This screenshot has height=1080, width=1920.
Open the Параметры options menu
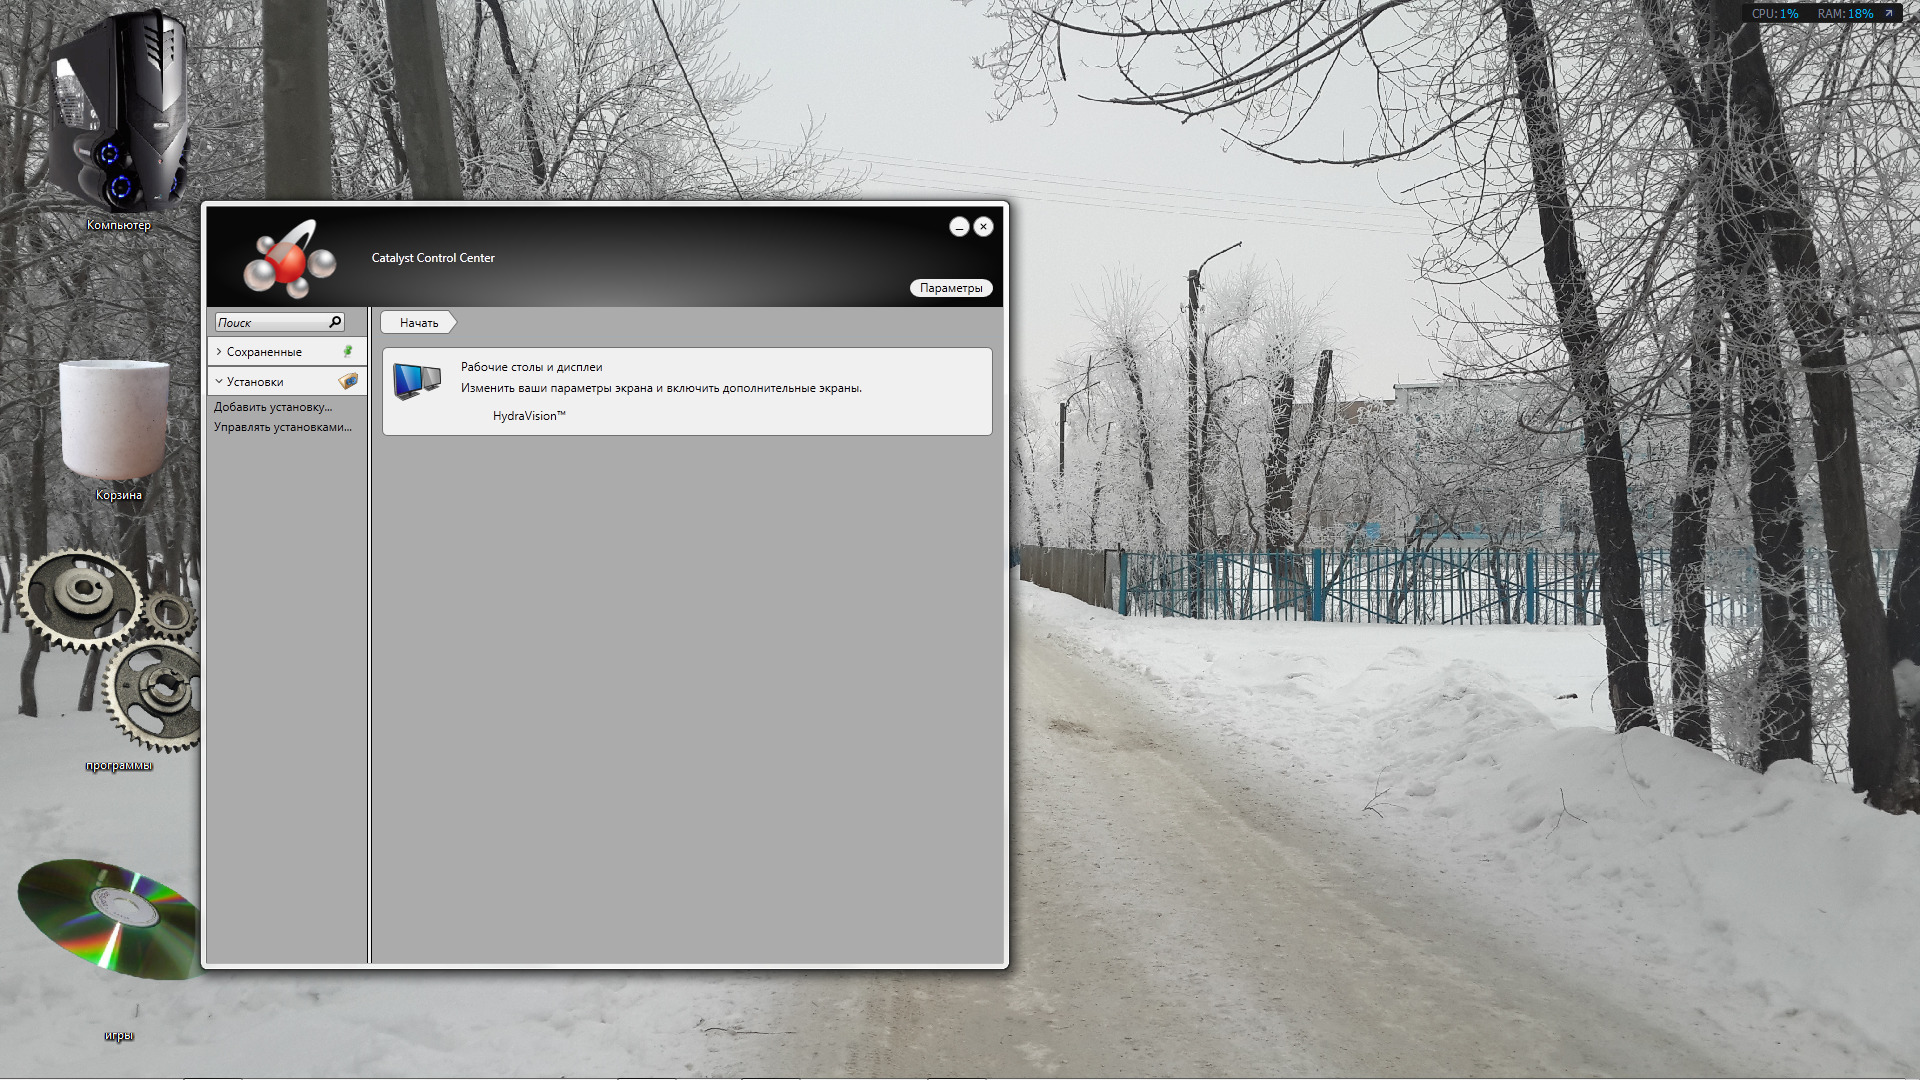pyautogui.click(x=950, y=288)
